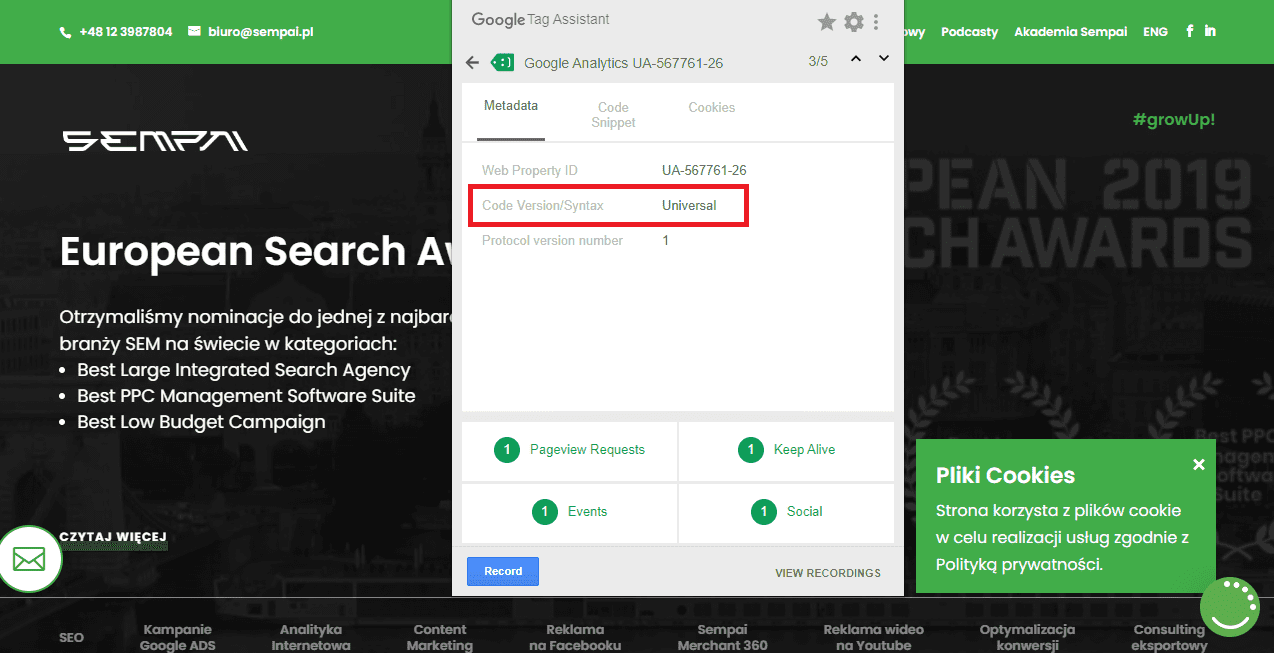
Task: Click Google Analytics UA-567761-26 header title
Action: pyautogui.click(x=623, y=63)
